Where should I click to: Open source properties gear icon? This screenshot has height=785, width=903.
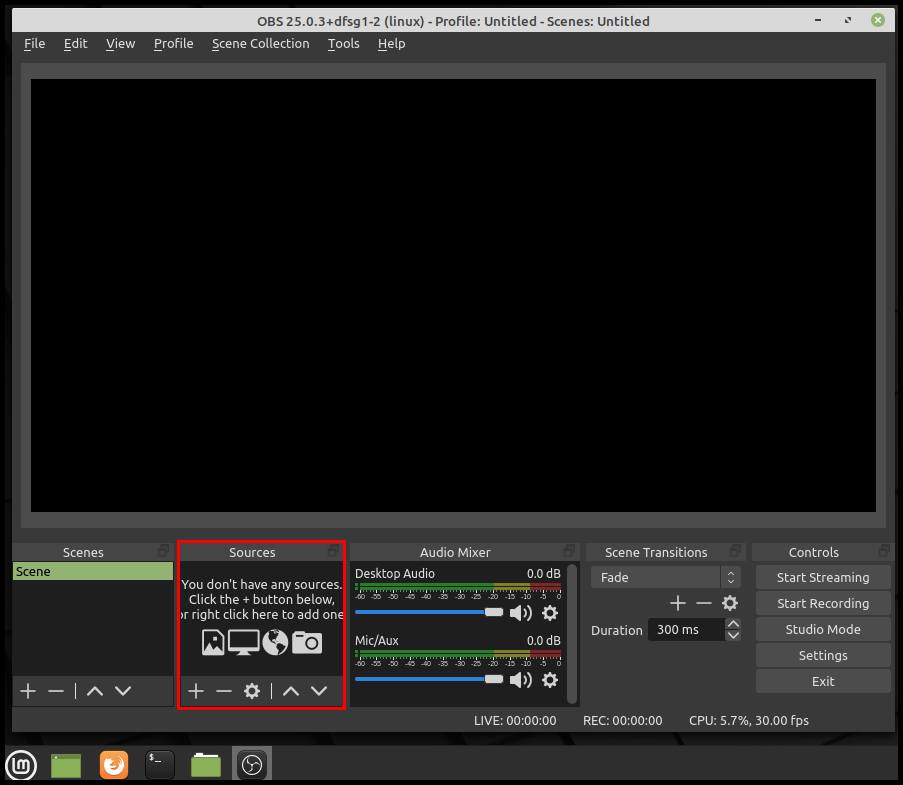click(252, 691)
